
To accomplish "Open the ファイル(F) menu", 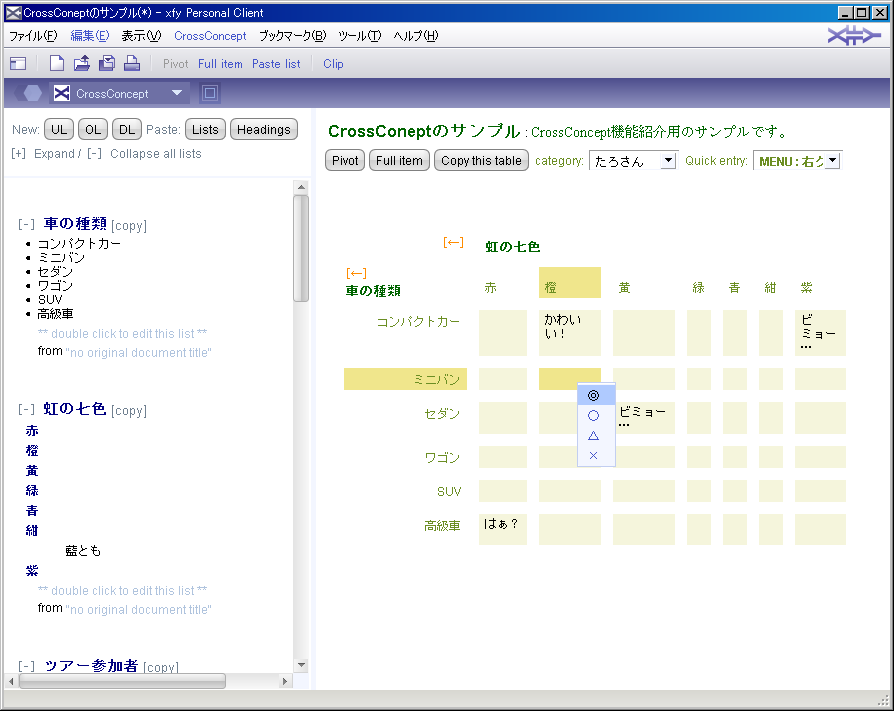I will (33, 36).
